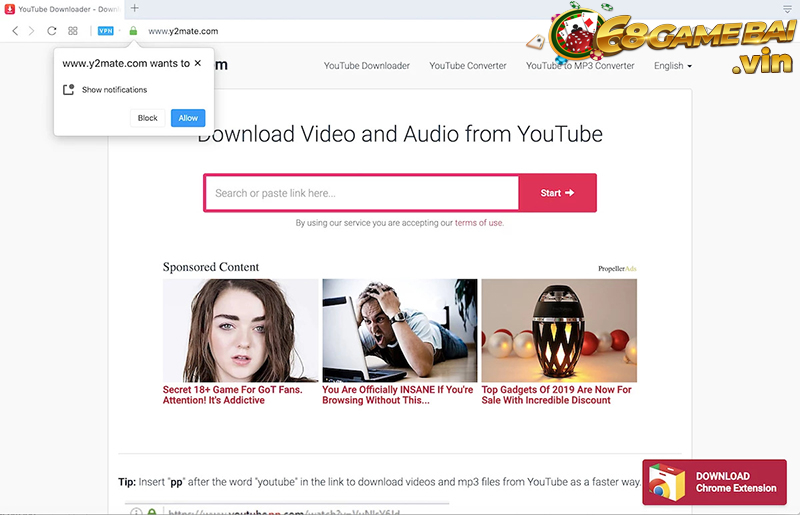
Task: Click the green padlock security icon
Action: pyautogui.click(x=133, y=31)
